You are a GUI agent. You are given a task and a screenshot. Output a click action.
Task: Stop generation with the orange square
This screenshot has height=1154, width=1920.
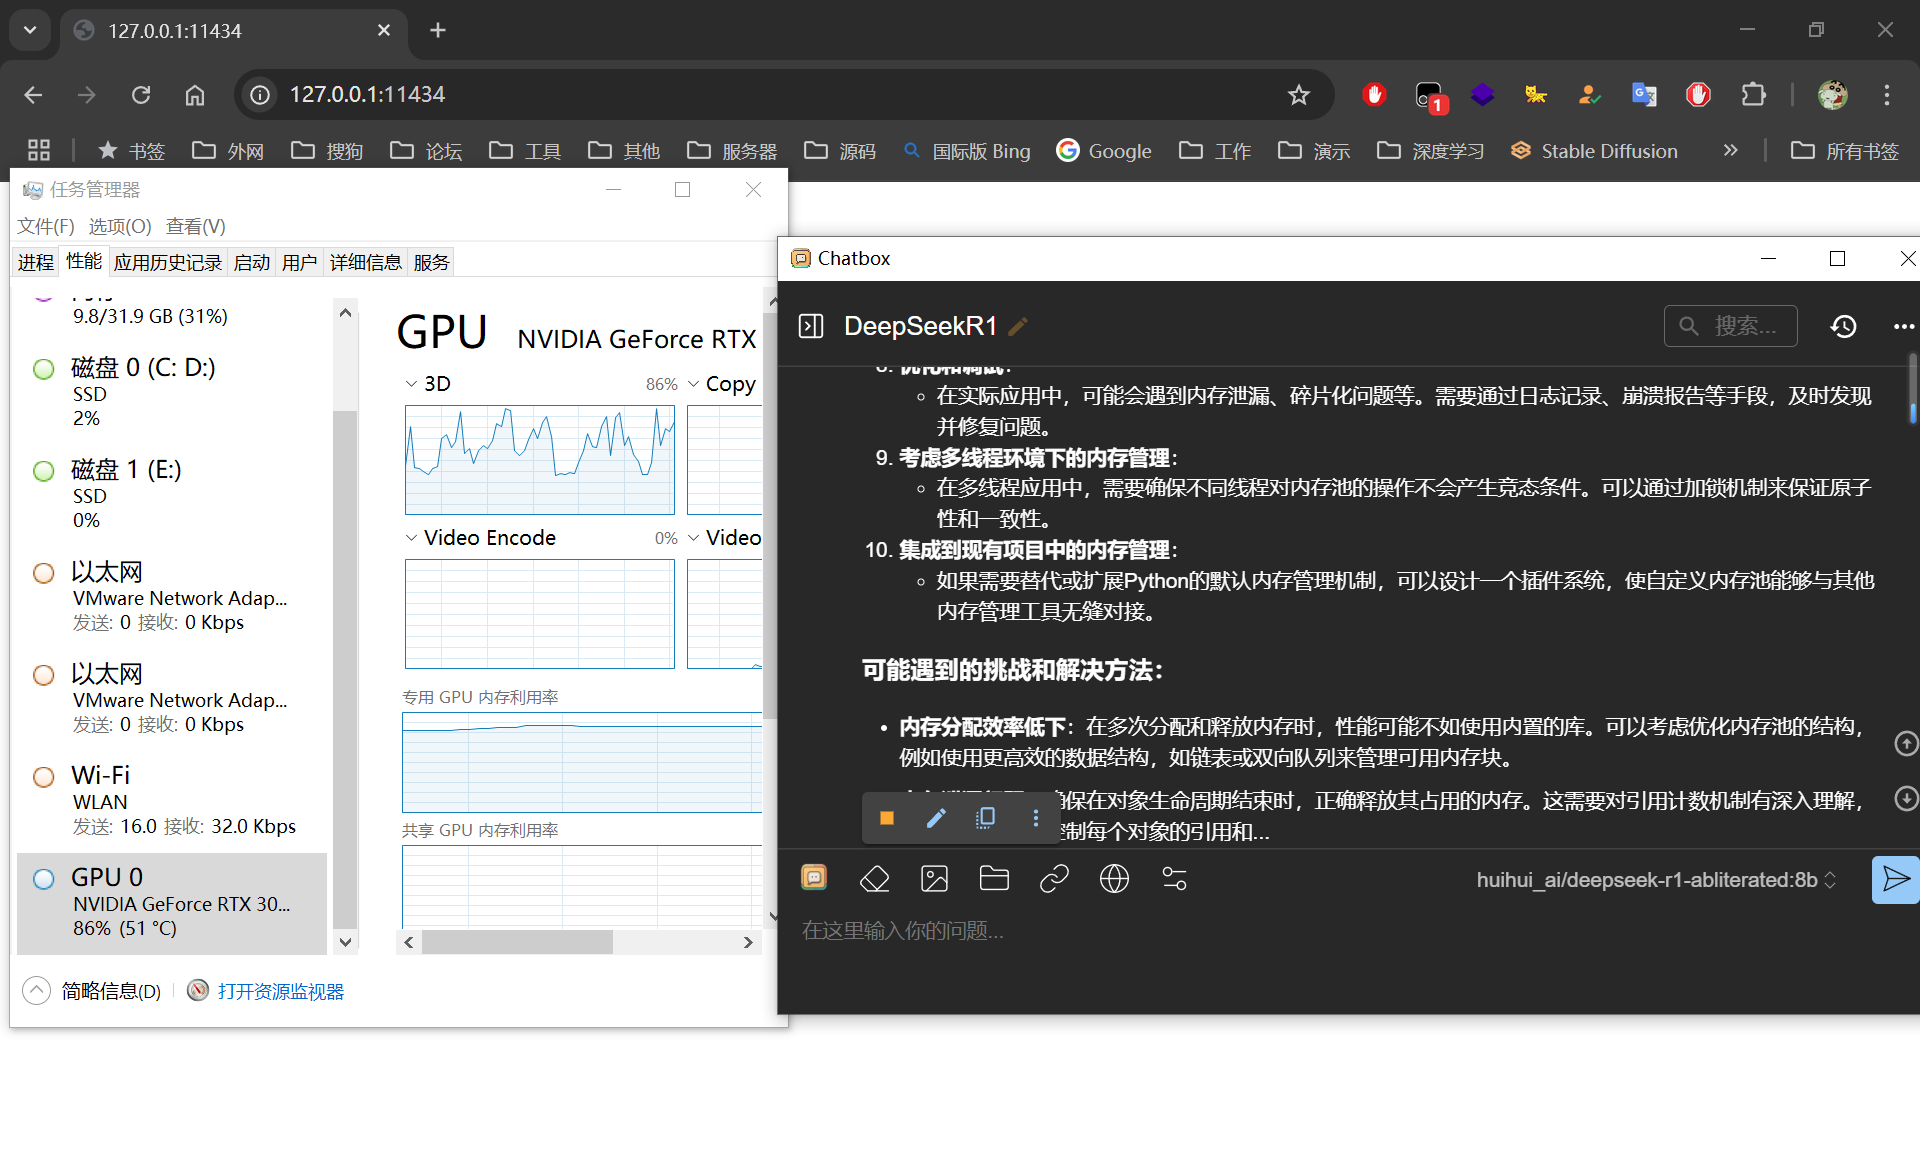[886, 818]
